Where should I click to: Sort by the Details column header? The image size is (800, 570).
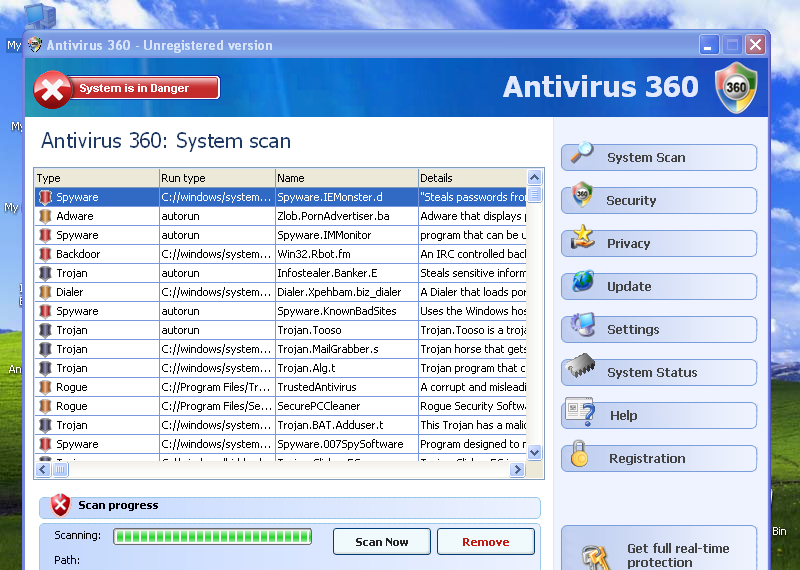[x=472, y=178]
